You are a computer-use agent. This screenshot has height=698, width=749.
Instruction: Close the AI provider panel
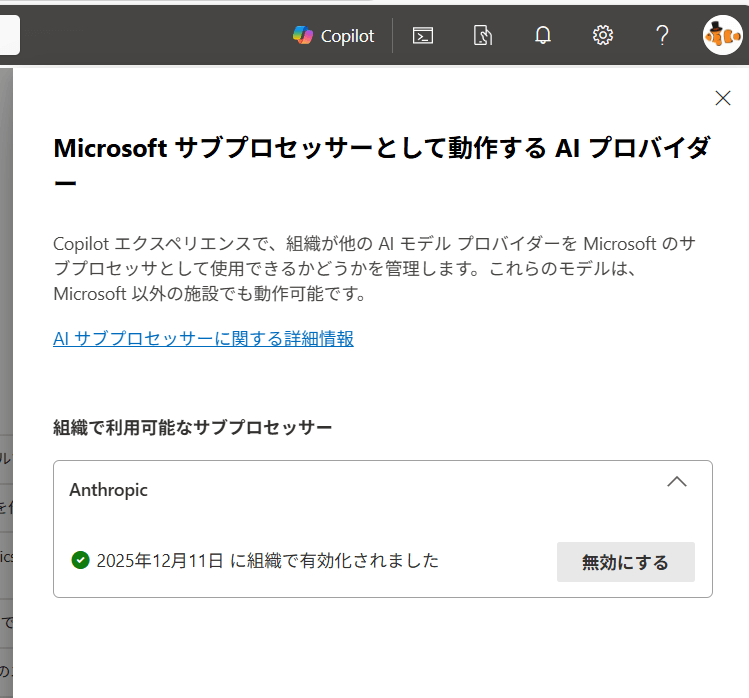click(x=723, y=98)
